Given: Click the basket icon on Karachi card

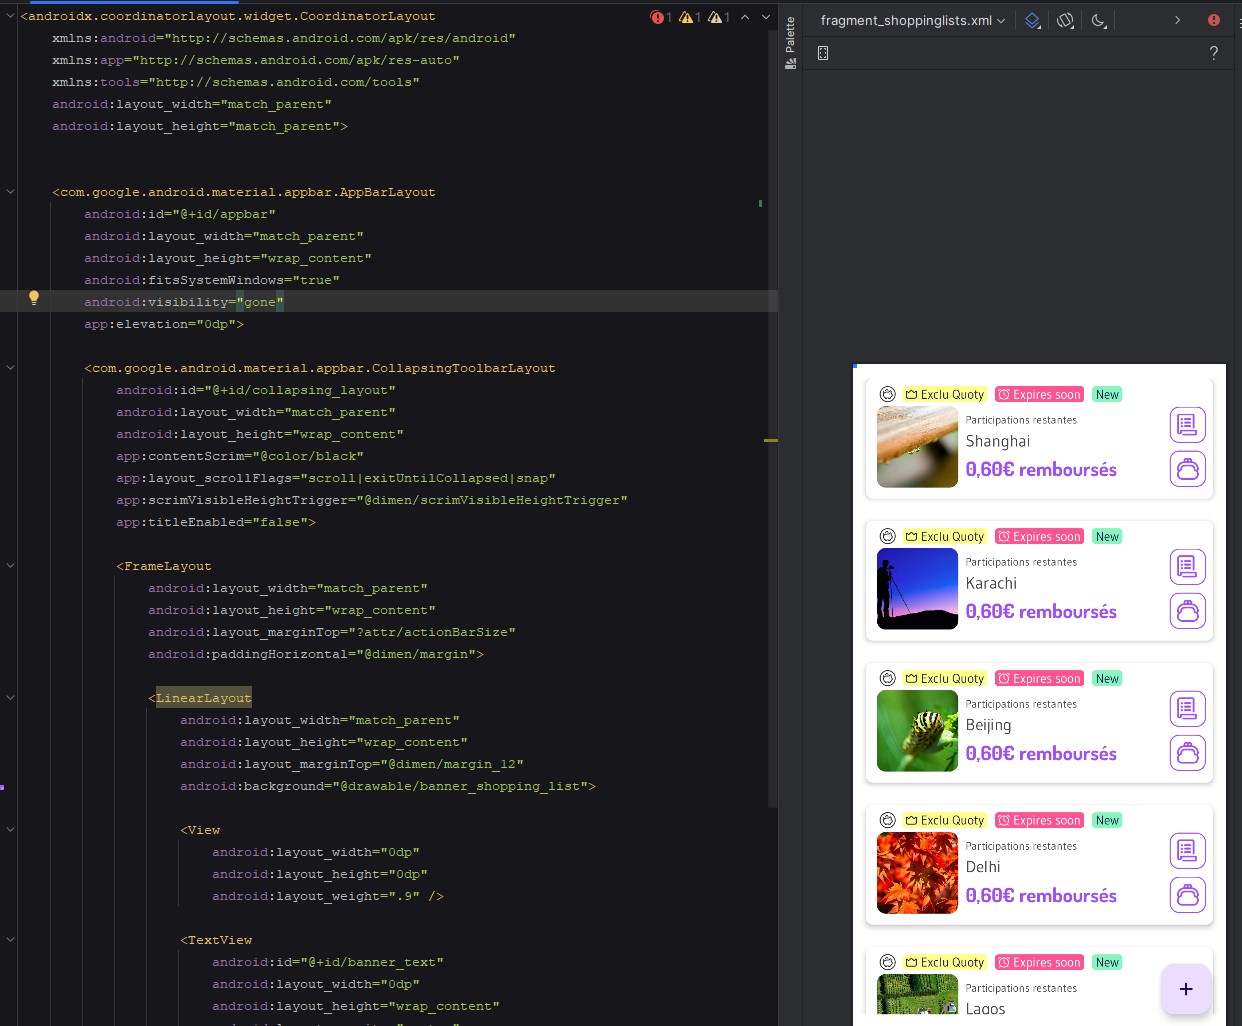Looking at the screenshot, I should pyautogui.click(x=1187, y=611).
